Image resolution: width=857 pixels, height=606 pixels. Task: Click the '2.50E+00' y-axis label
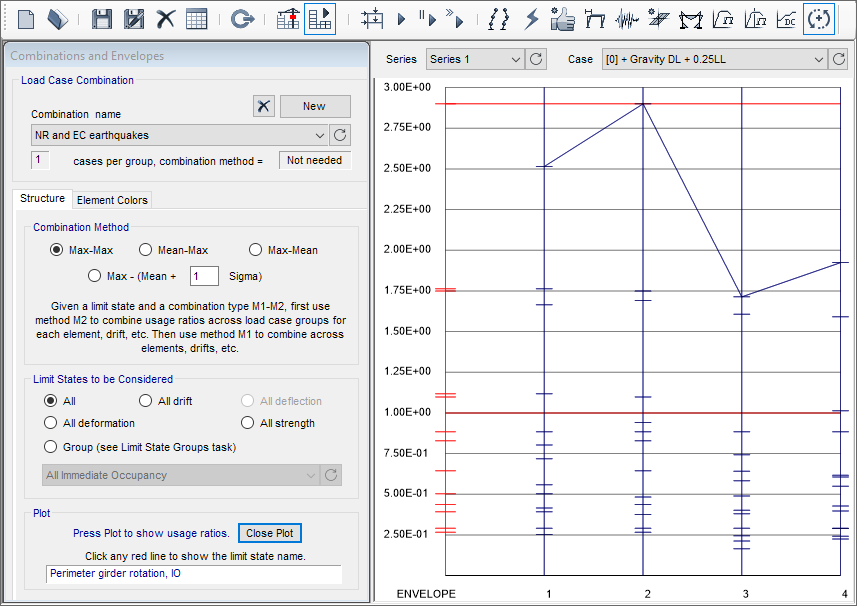[407, 168]
